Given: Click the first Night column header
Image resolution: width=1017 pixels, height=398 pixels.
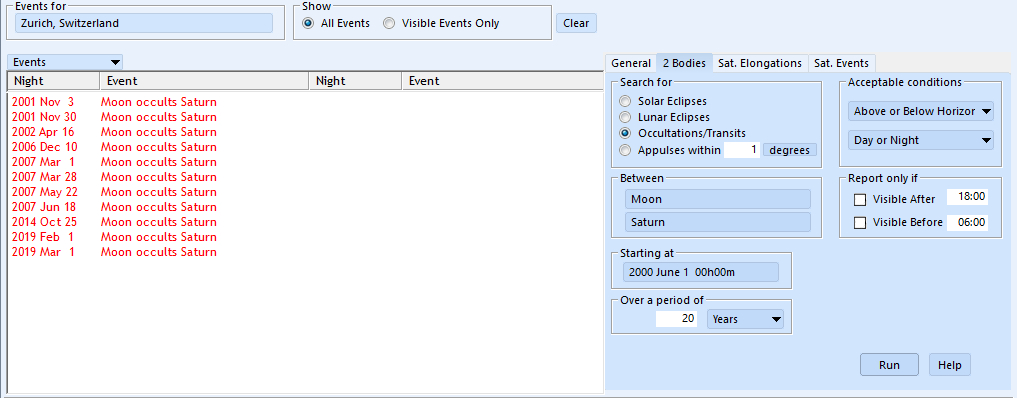Looking at the screenshot, I should 53,81.
